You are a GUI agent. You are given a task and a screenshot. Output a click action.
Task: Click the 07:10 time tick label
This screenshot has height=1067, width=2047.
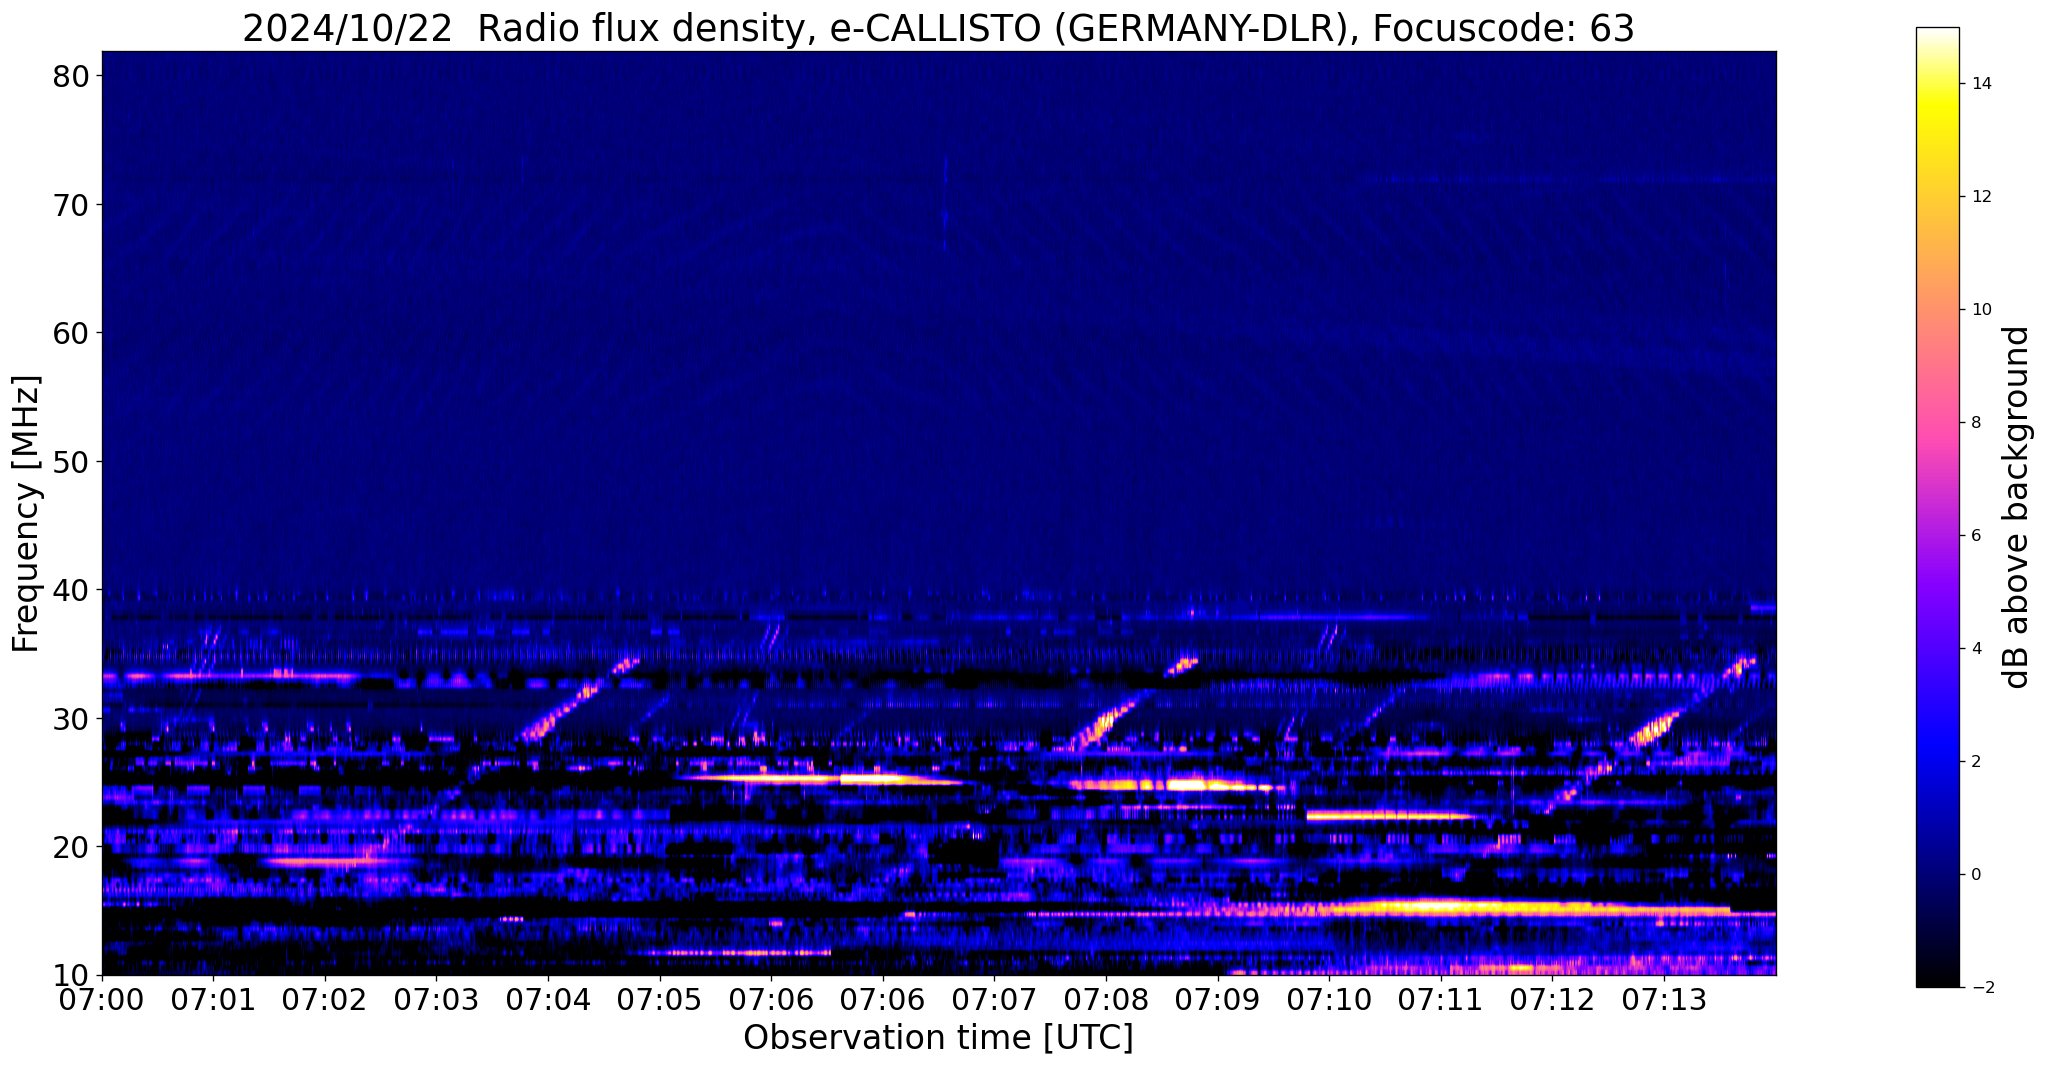(x=1329, y=999)
